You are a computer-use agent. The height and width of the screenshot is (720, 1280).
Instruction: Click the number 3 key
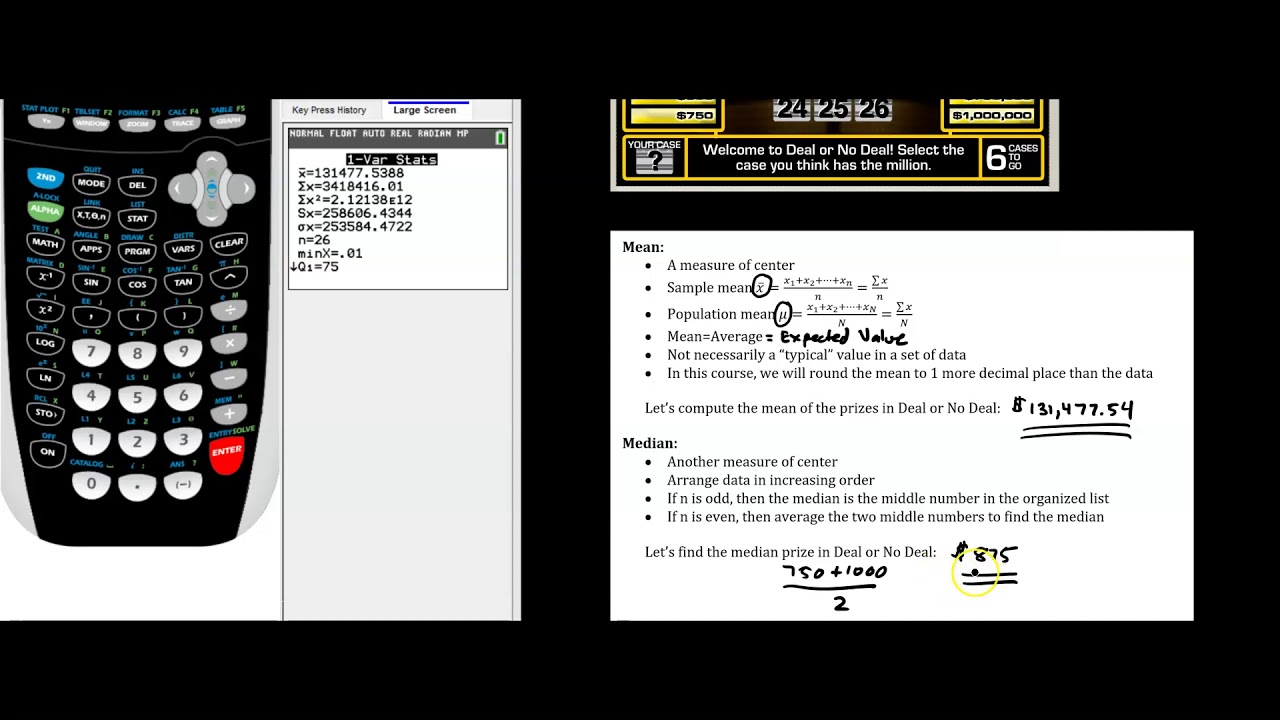pos(183,440)
